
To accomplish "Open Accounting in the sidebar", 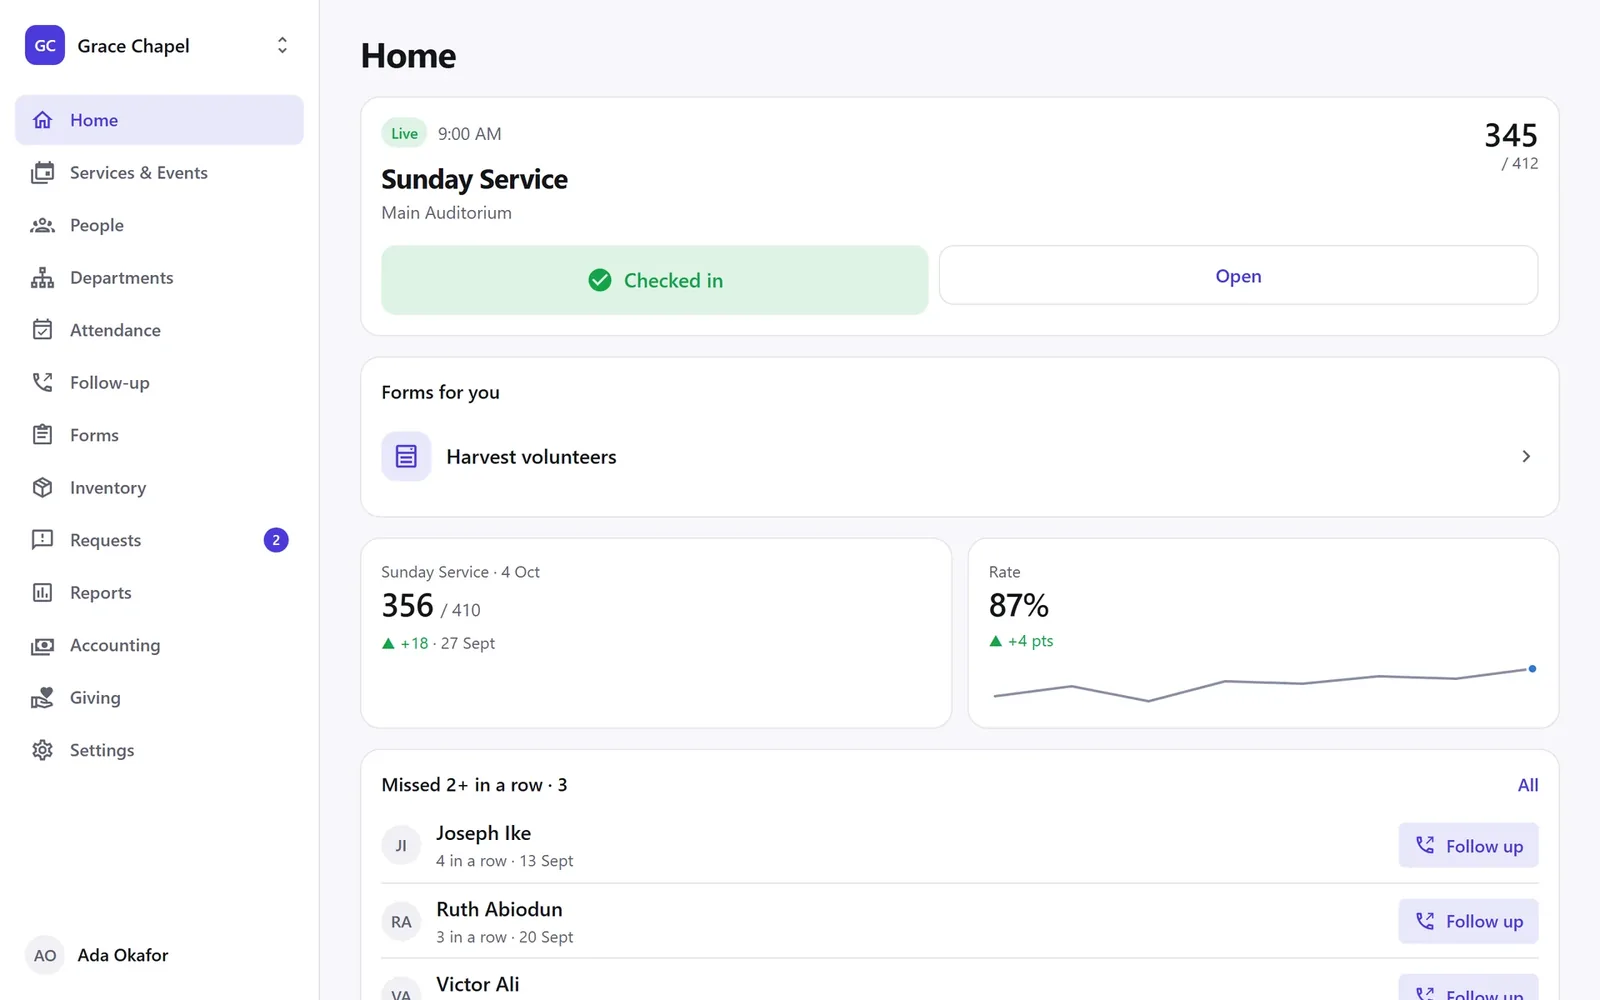I will 159,645.
